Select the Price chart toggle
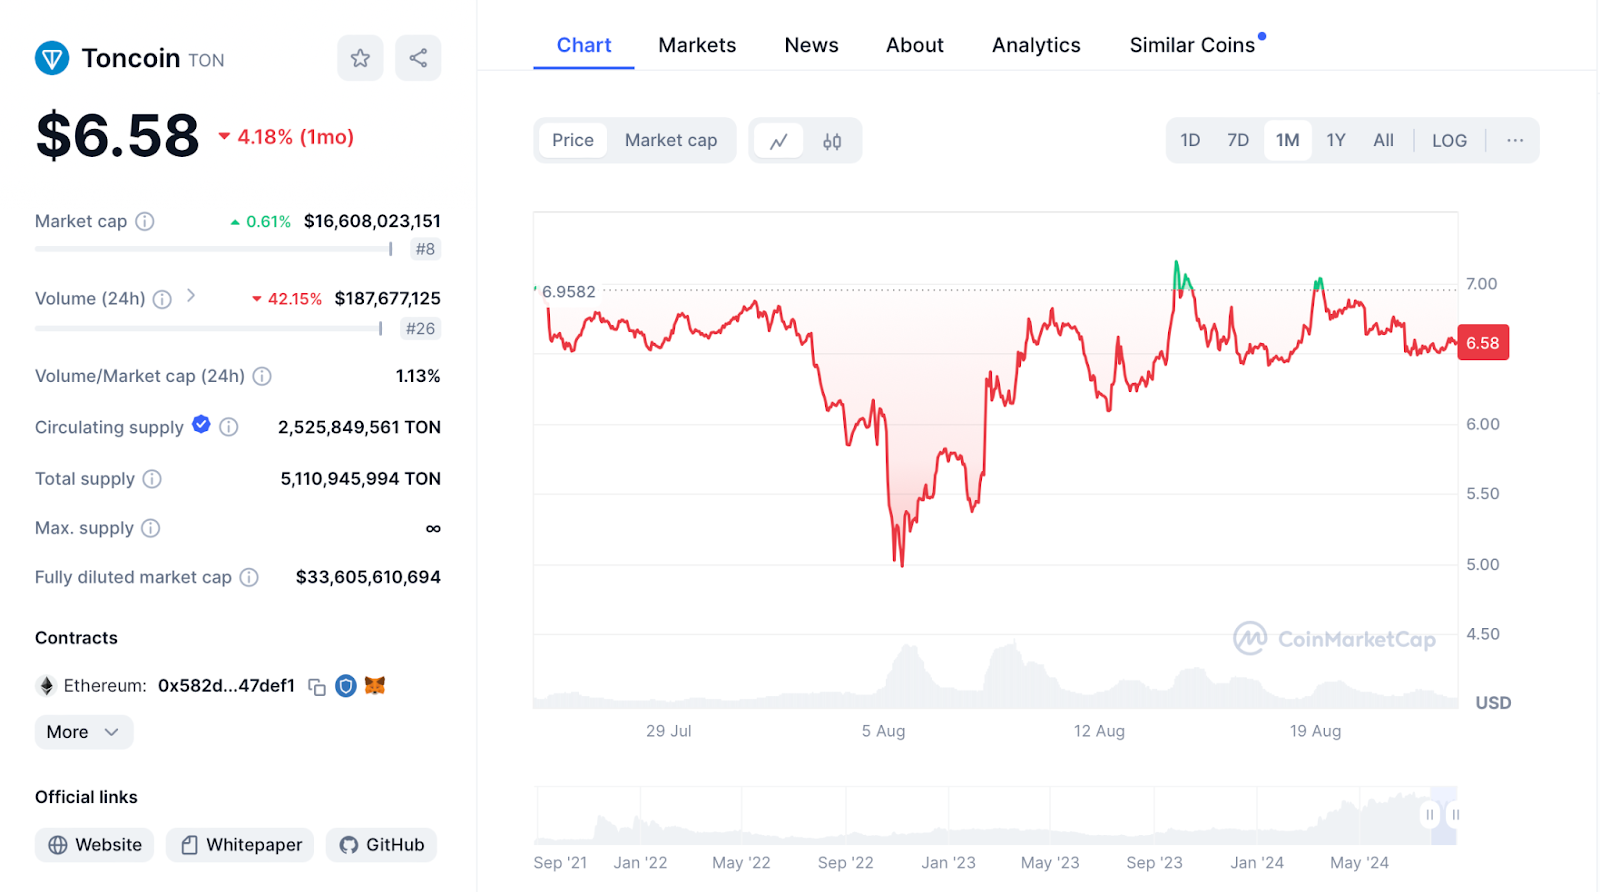The height and width of the screenshot is (892, 1600). pos(573,140)
